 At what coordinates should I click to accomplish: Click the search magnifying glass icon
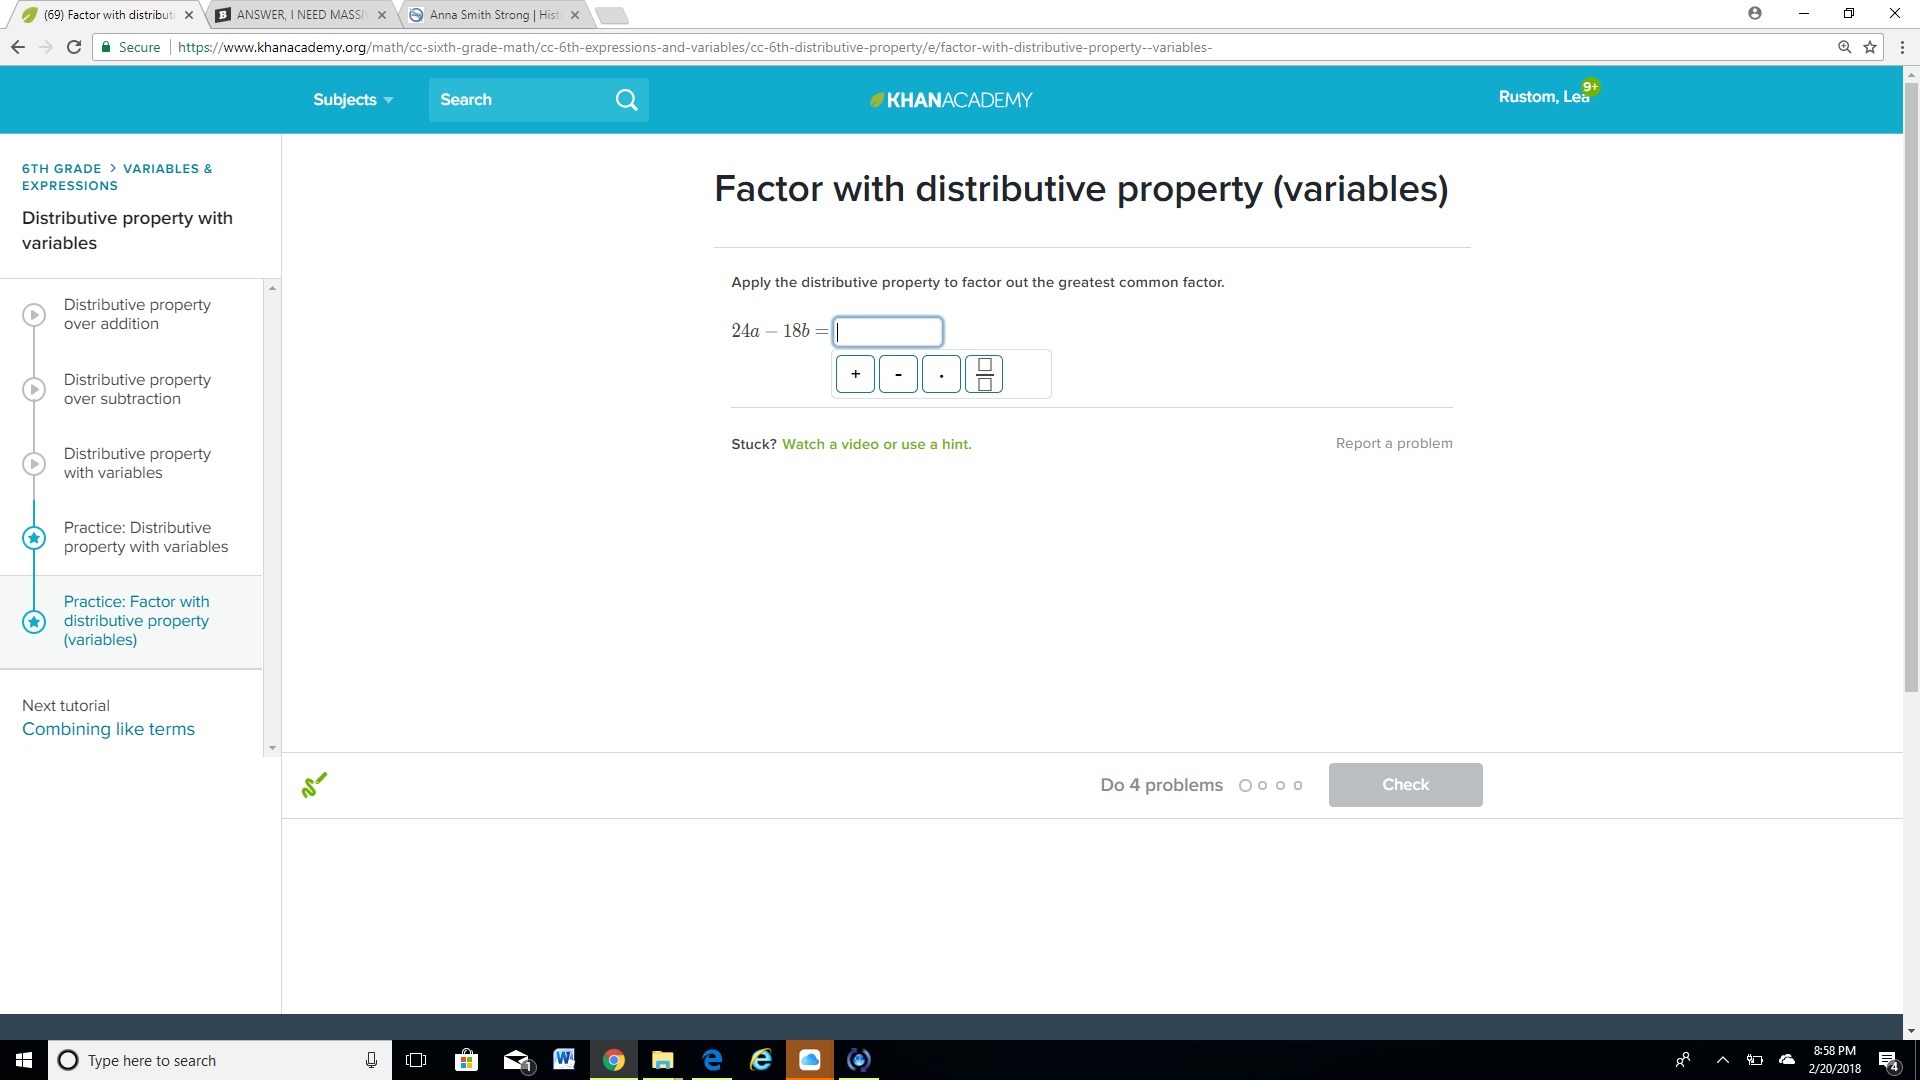pos(626,100)
